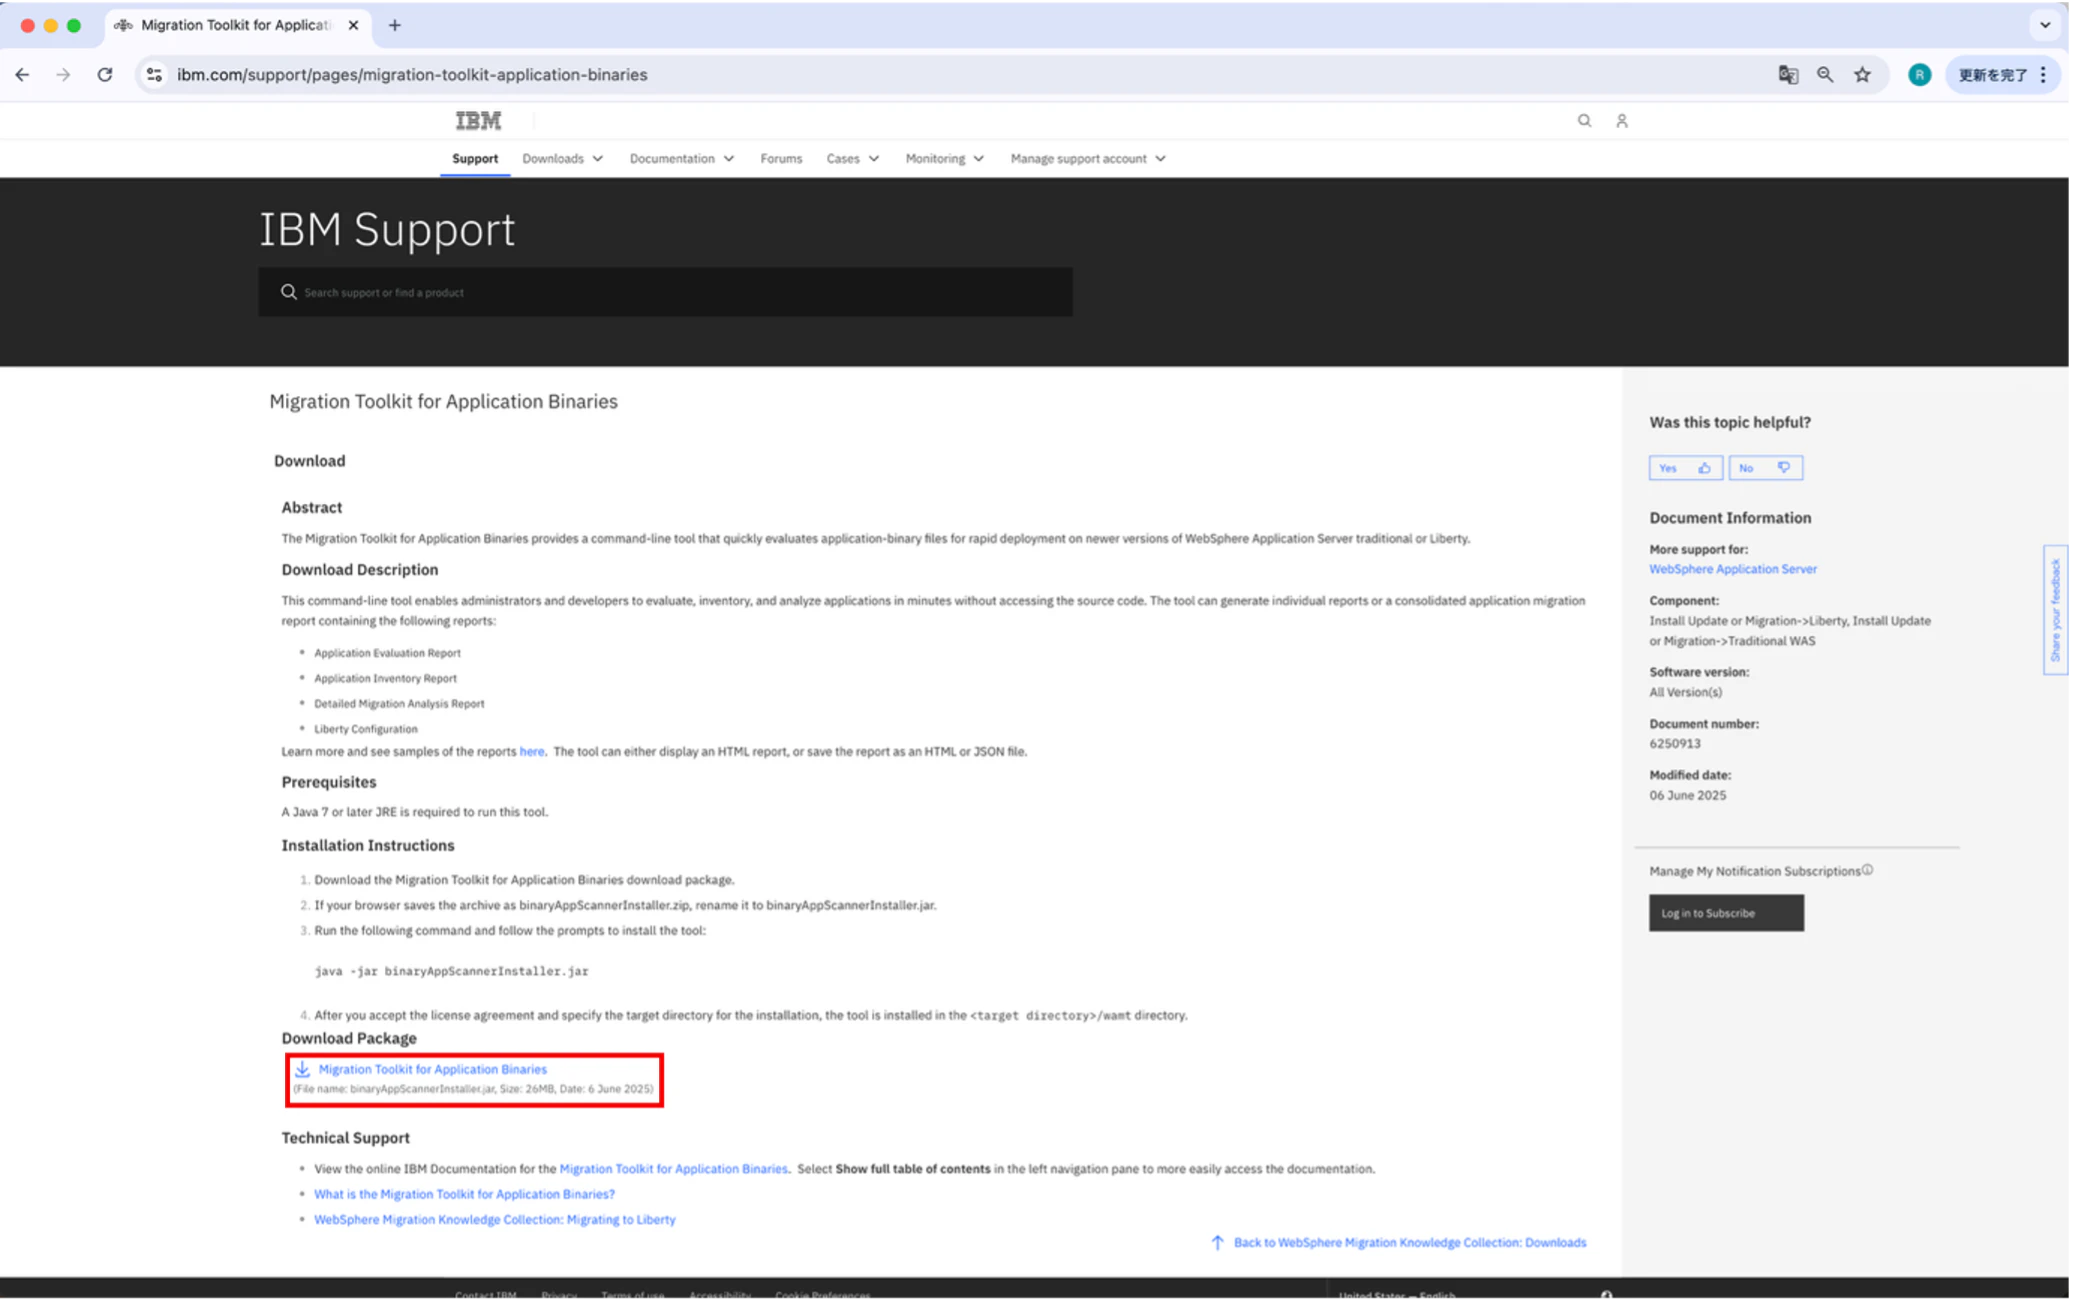
Task: Click the up arrow icon beside Back link
Action: coord(1217,1243)
